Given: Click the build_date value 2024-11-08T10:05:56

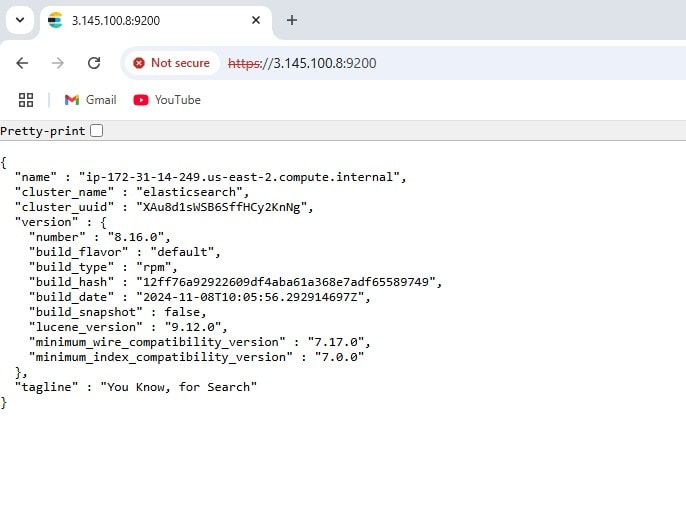Looking at the screenshot, I should coord(250,297).
